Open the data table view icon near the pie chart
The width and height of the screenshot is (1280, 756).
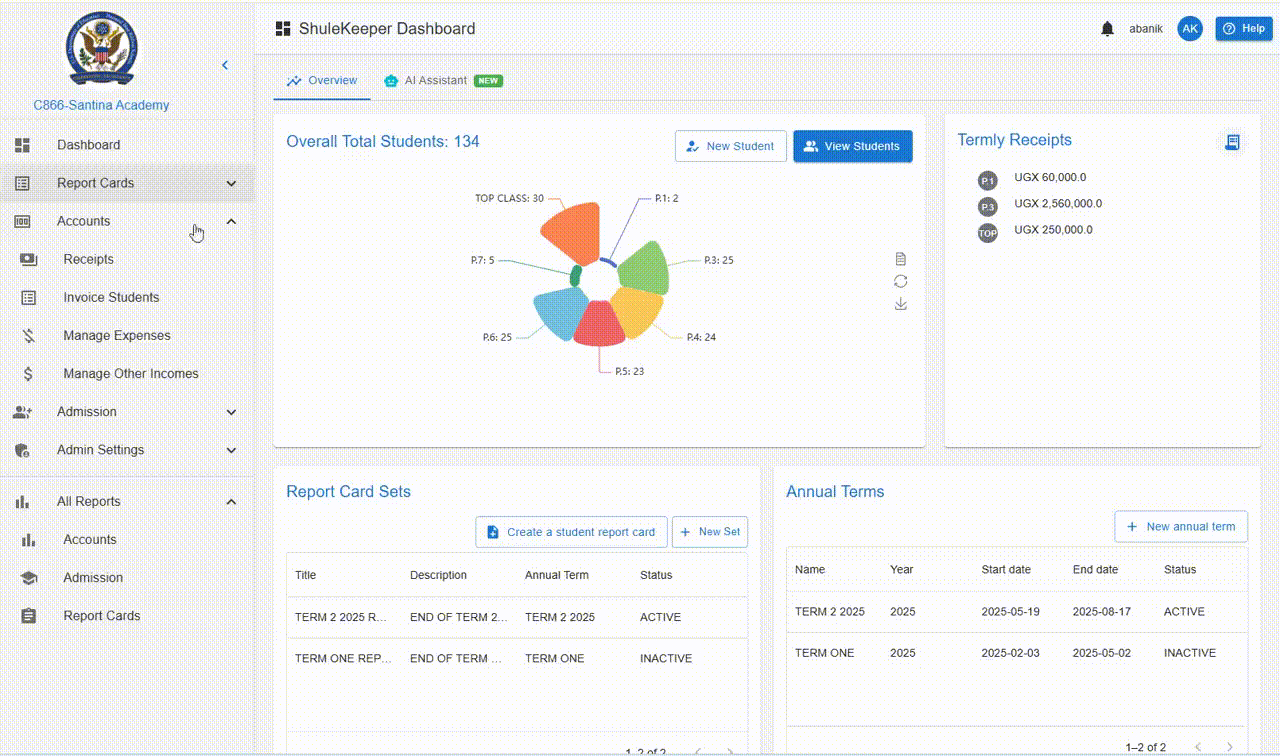tap(900, 258)
